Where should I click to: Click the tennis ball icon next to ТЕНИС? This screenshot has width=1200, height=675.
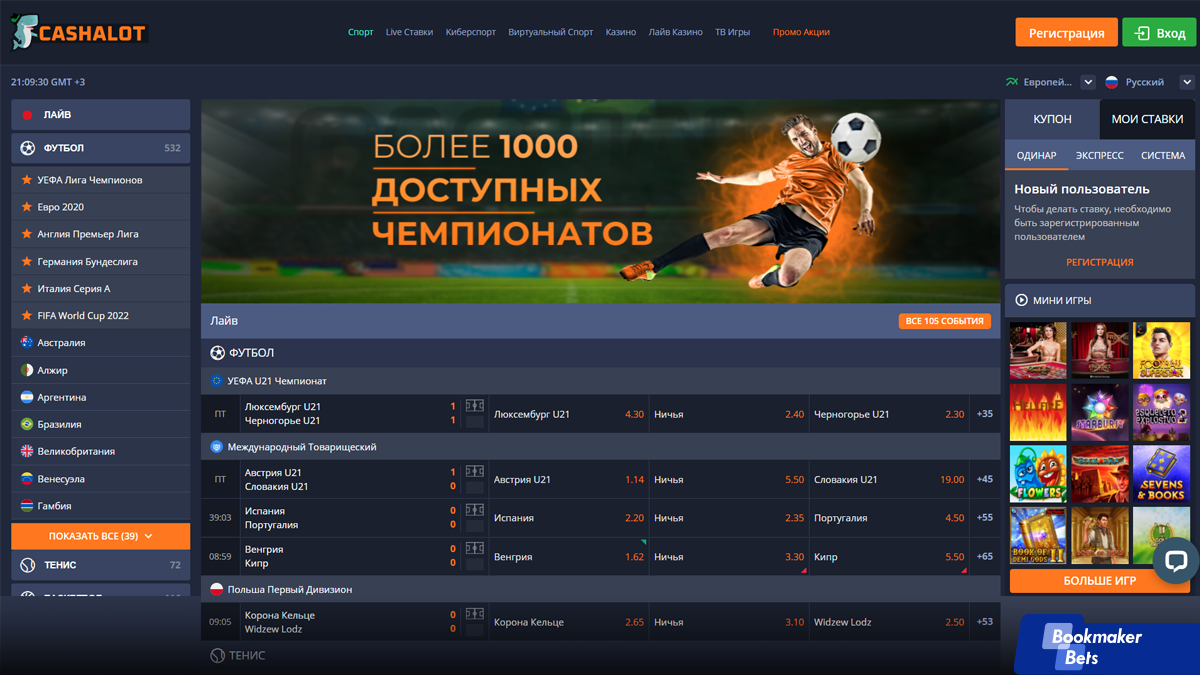click(x=27, y=565)
